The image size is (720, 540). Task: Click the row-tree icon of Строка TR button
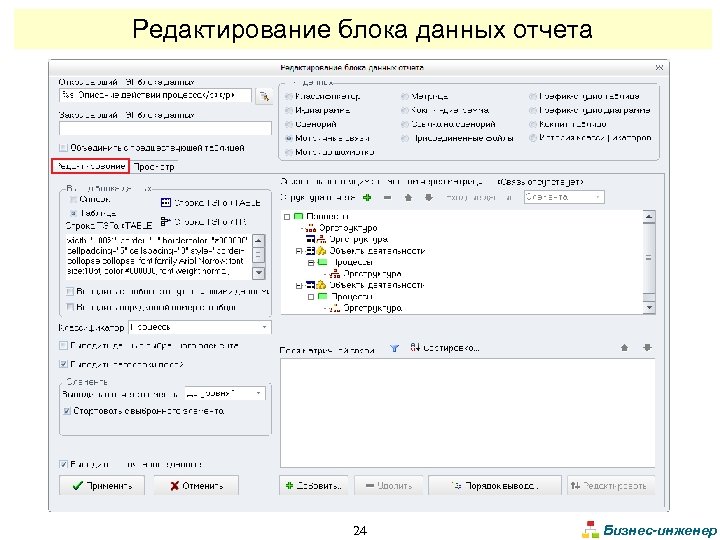(166, 222)
